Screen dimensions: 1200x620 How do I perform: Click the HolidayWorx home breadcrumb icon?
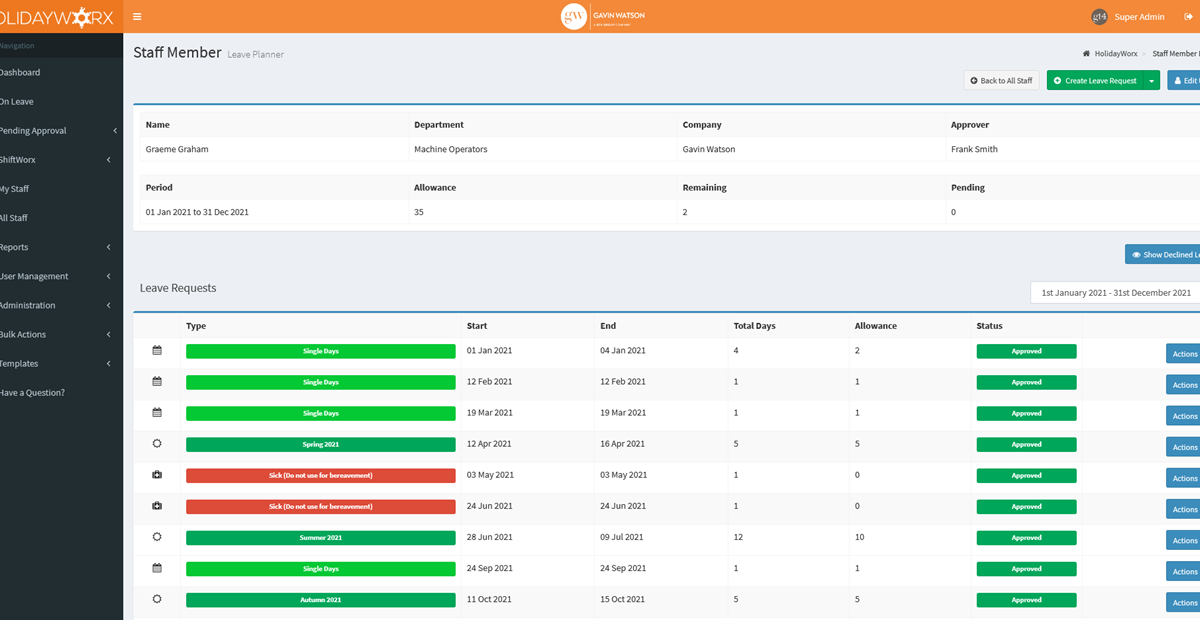coord(1086,53)
